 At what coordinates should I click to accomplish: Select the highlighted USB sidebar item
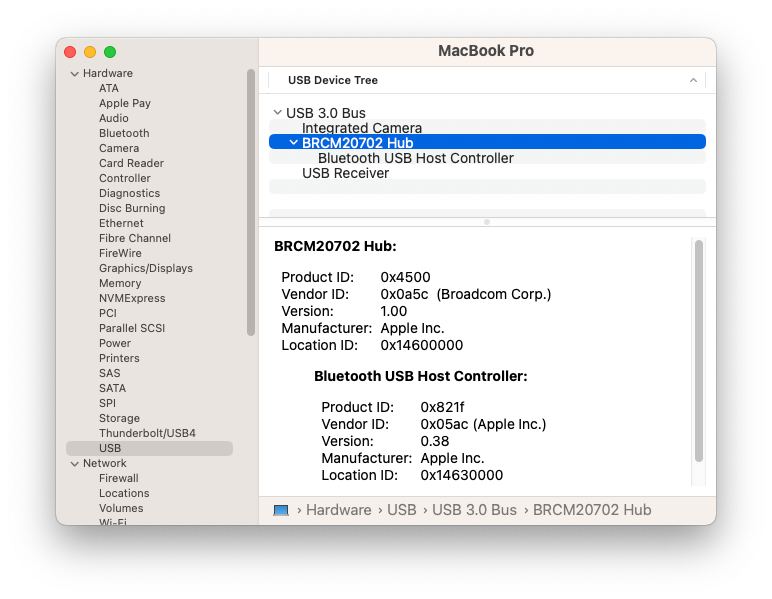[x=149, y=448]
